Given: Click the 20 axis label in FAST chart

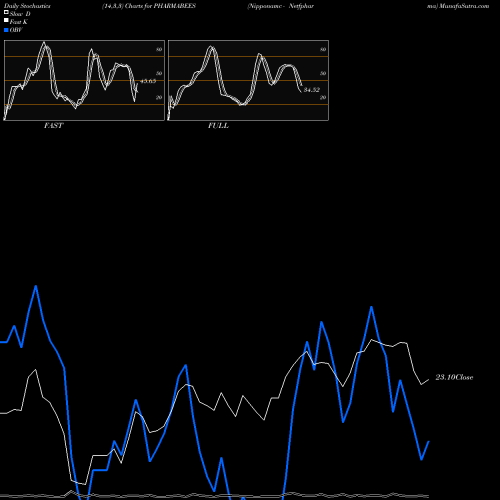Looking at the screenshot, I should tap(159, 97).
